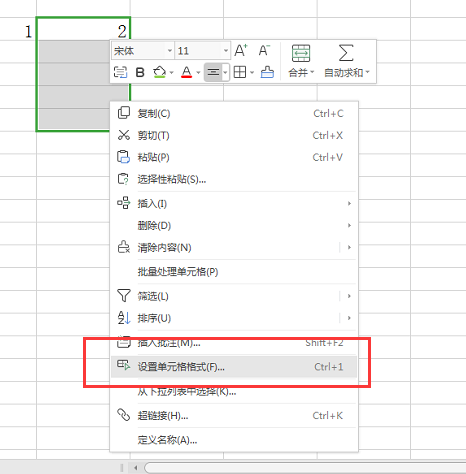Click the format painter brush icon
The height and width of the screenshot is (474, 466).
pos(267,72)
